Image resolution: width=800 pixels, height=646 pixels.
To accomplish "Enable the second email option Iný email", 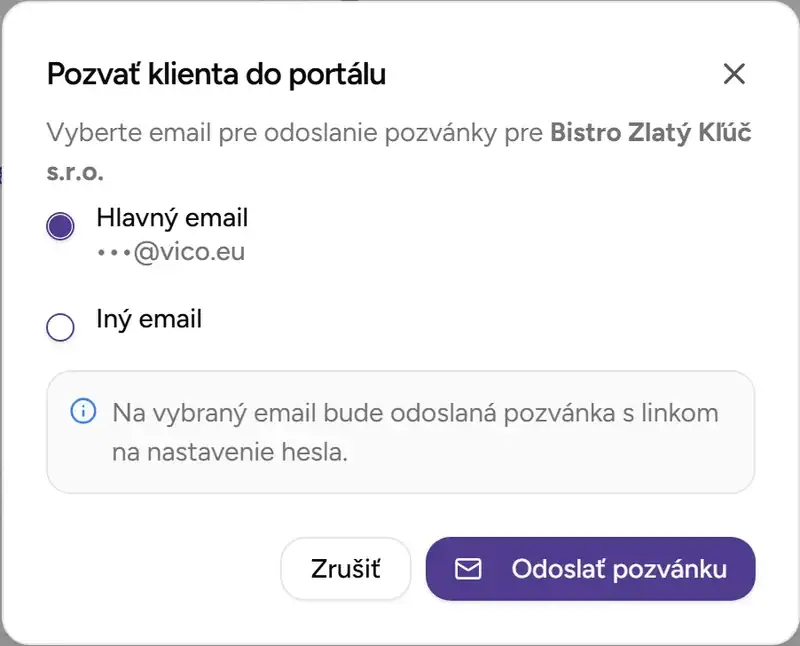I will pyautogui.click(x=60, y=327).
